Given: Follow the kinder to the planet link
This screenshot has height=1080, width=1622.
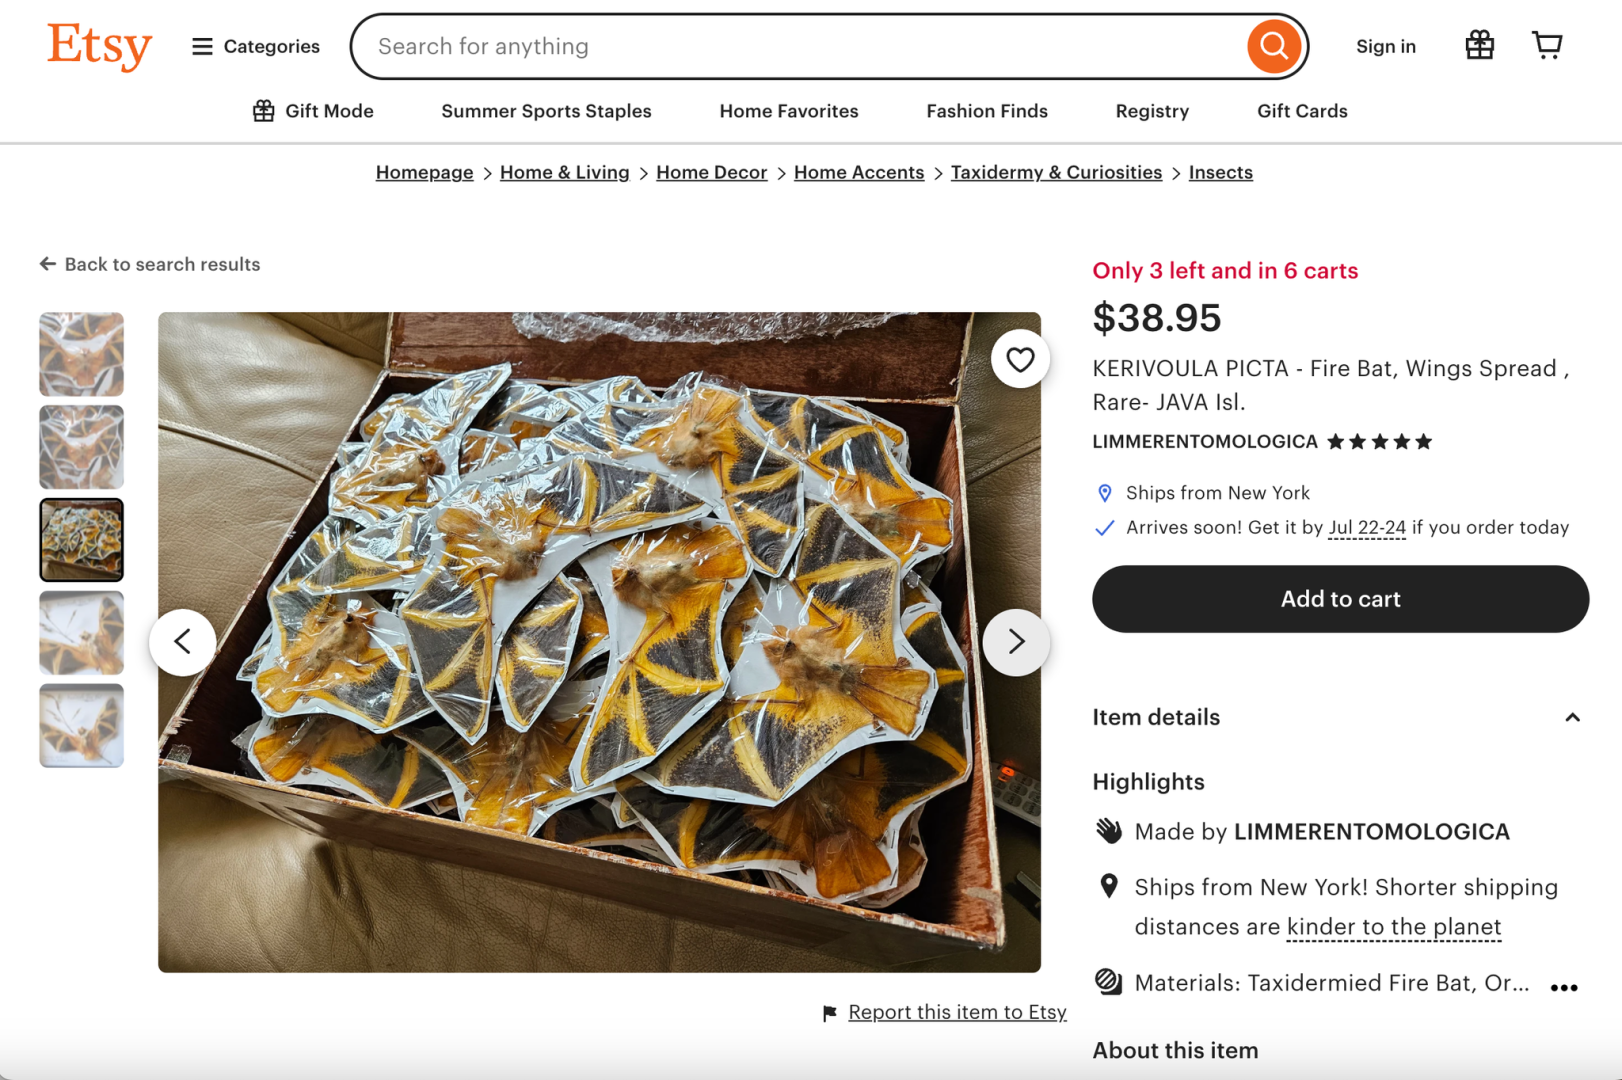Looking at the screenshot, I should (1392, 927).
